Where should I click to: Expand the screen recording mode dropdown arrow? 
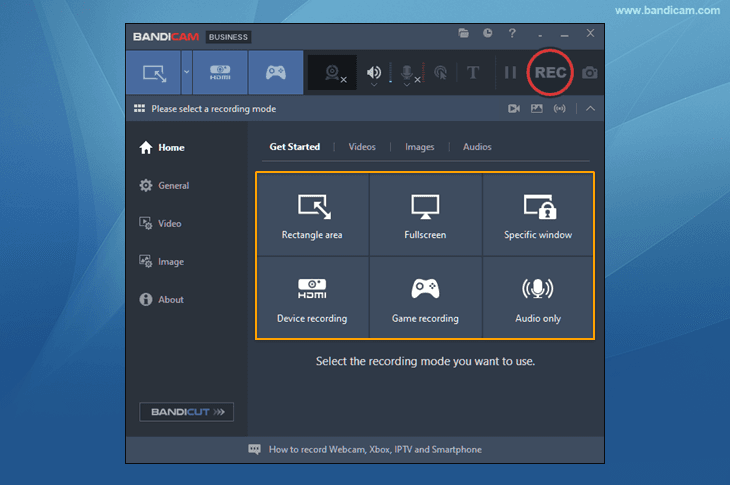(x=186, y=73)
